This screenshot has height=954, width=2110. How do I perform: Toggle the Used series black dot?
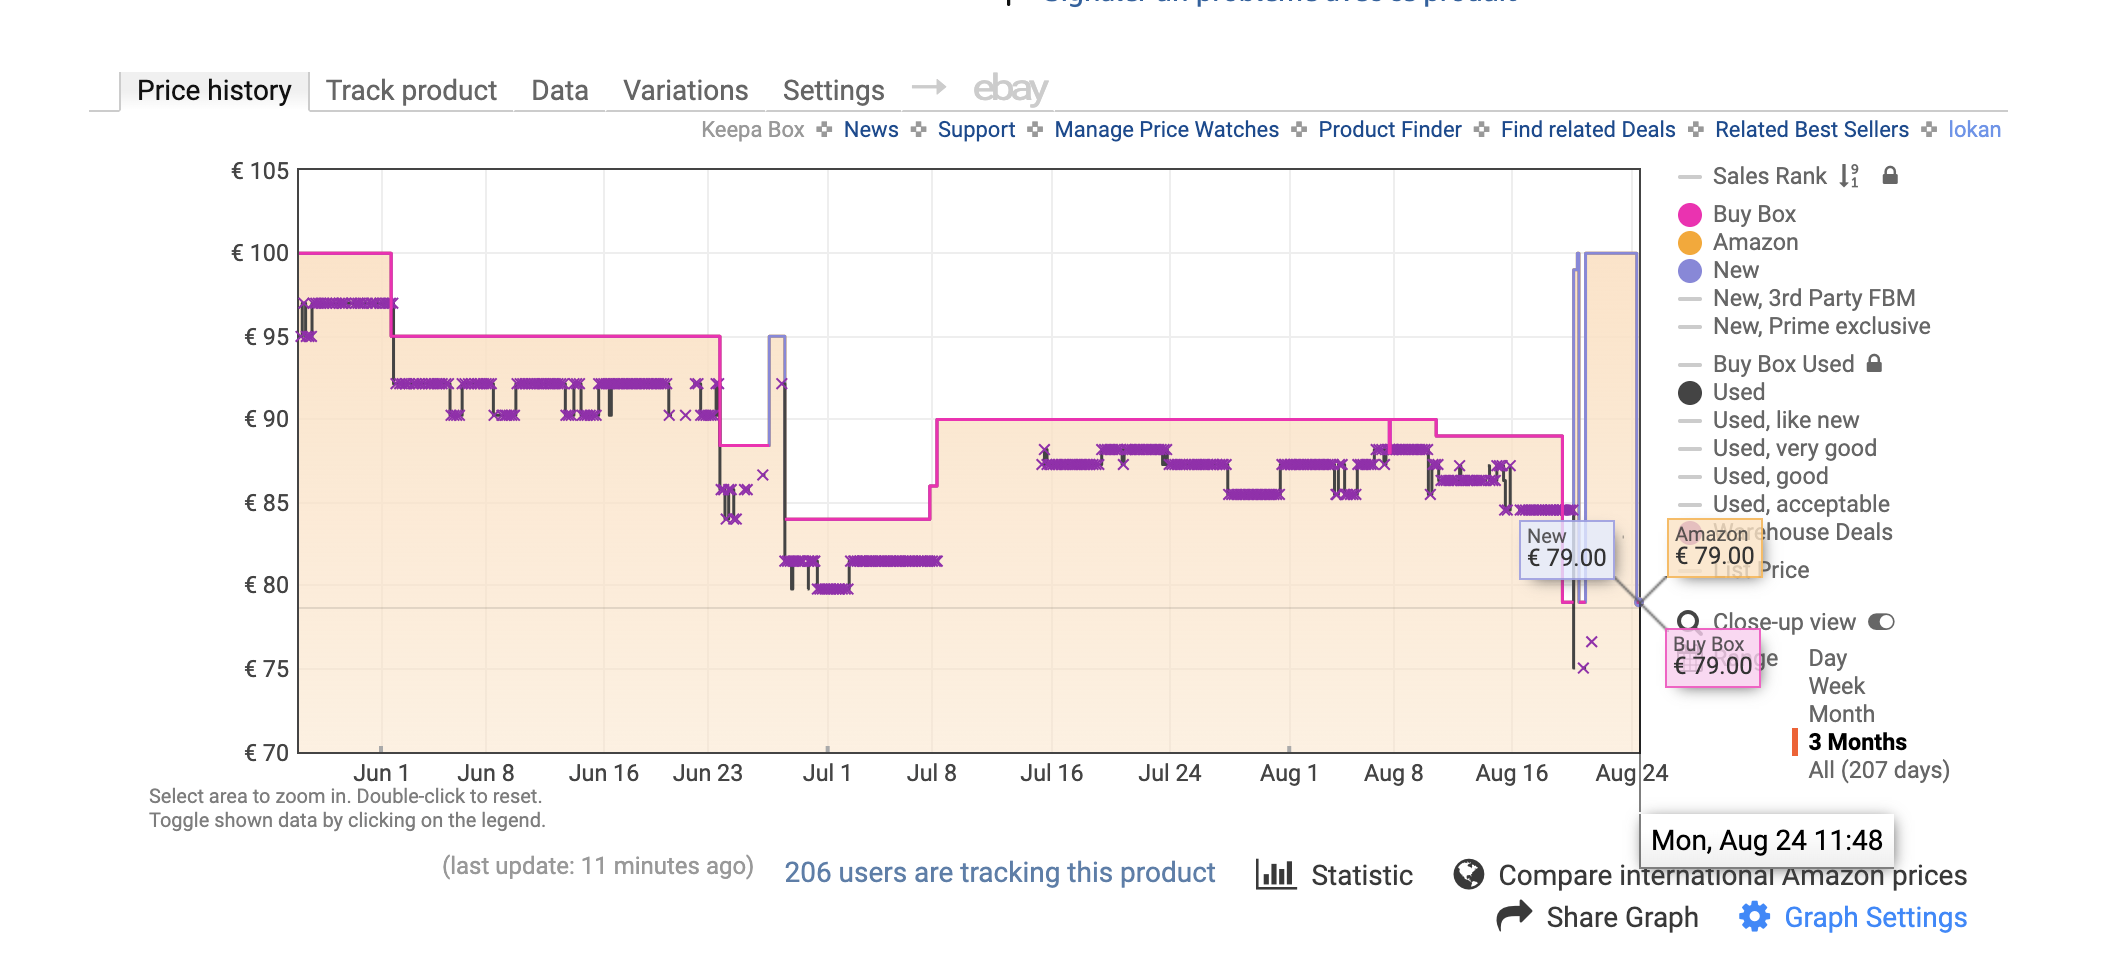coord(1690,393)
